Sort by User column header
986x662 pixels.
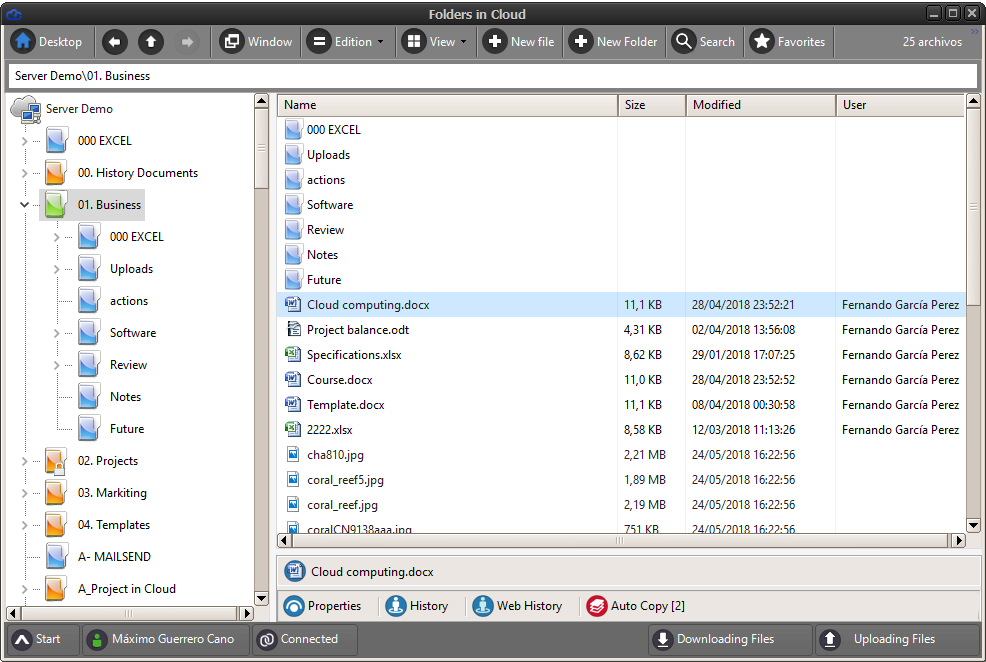tap(900, 105)
